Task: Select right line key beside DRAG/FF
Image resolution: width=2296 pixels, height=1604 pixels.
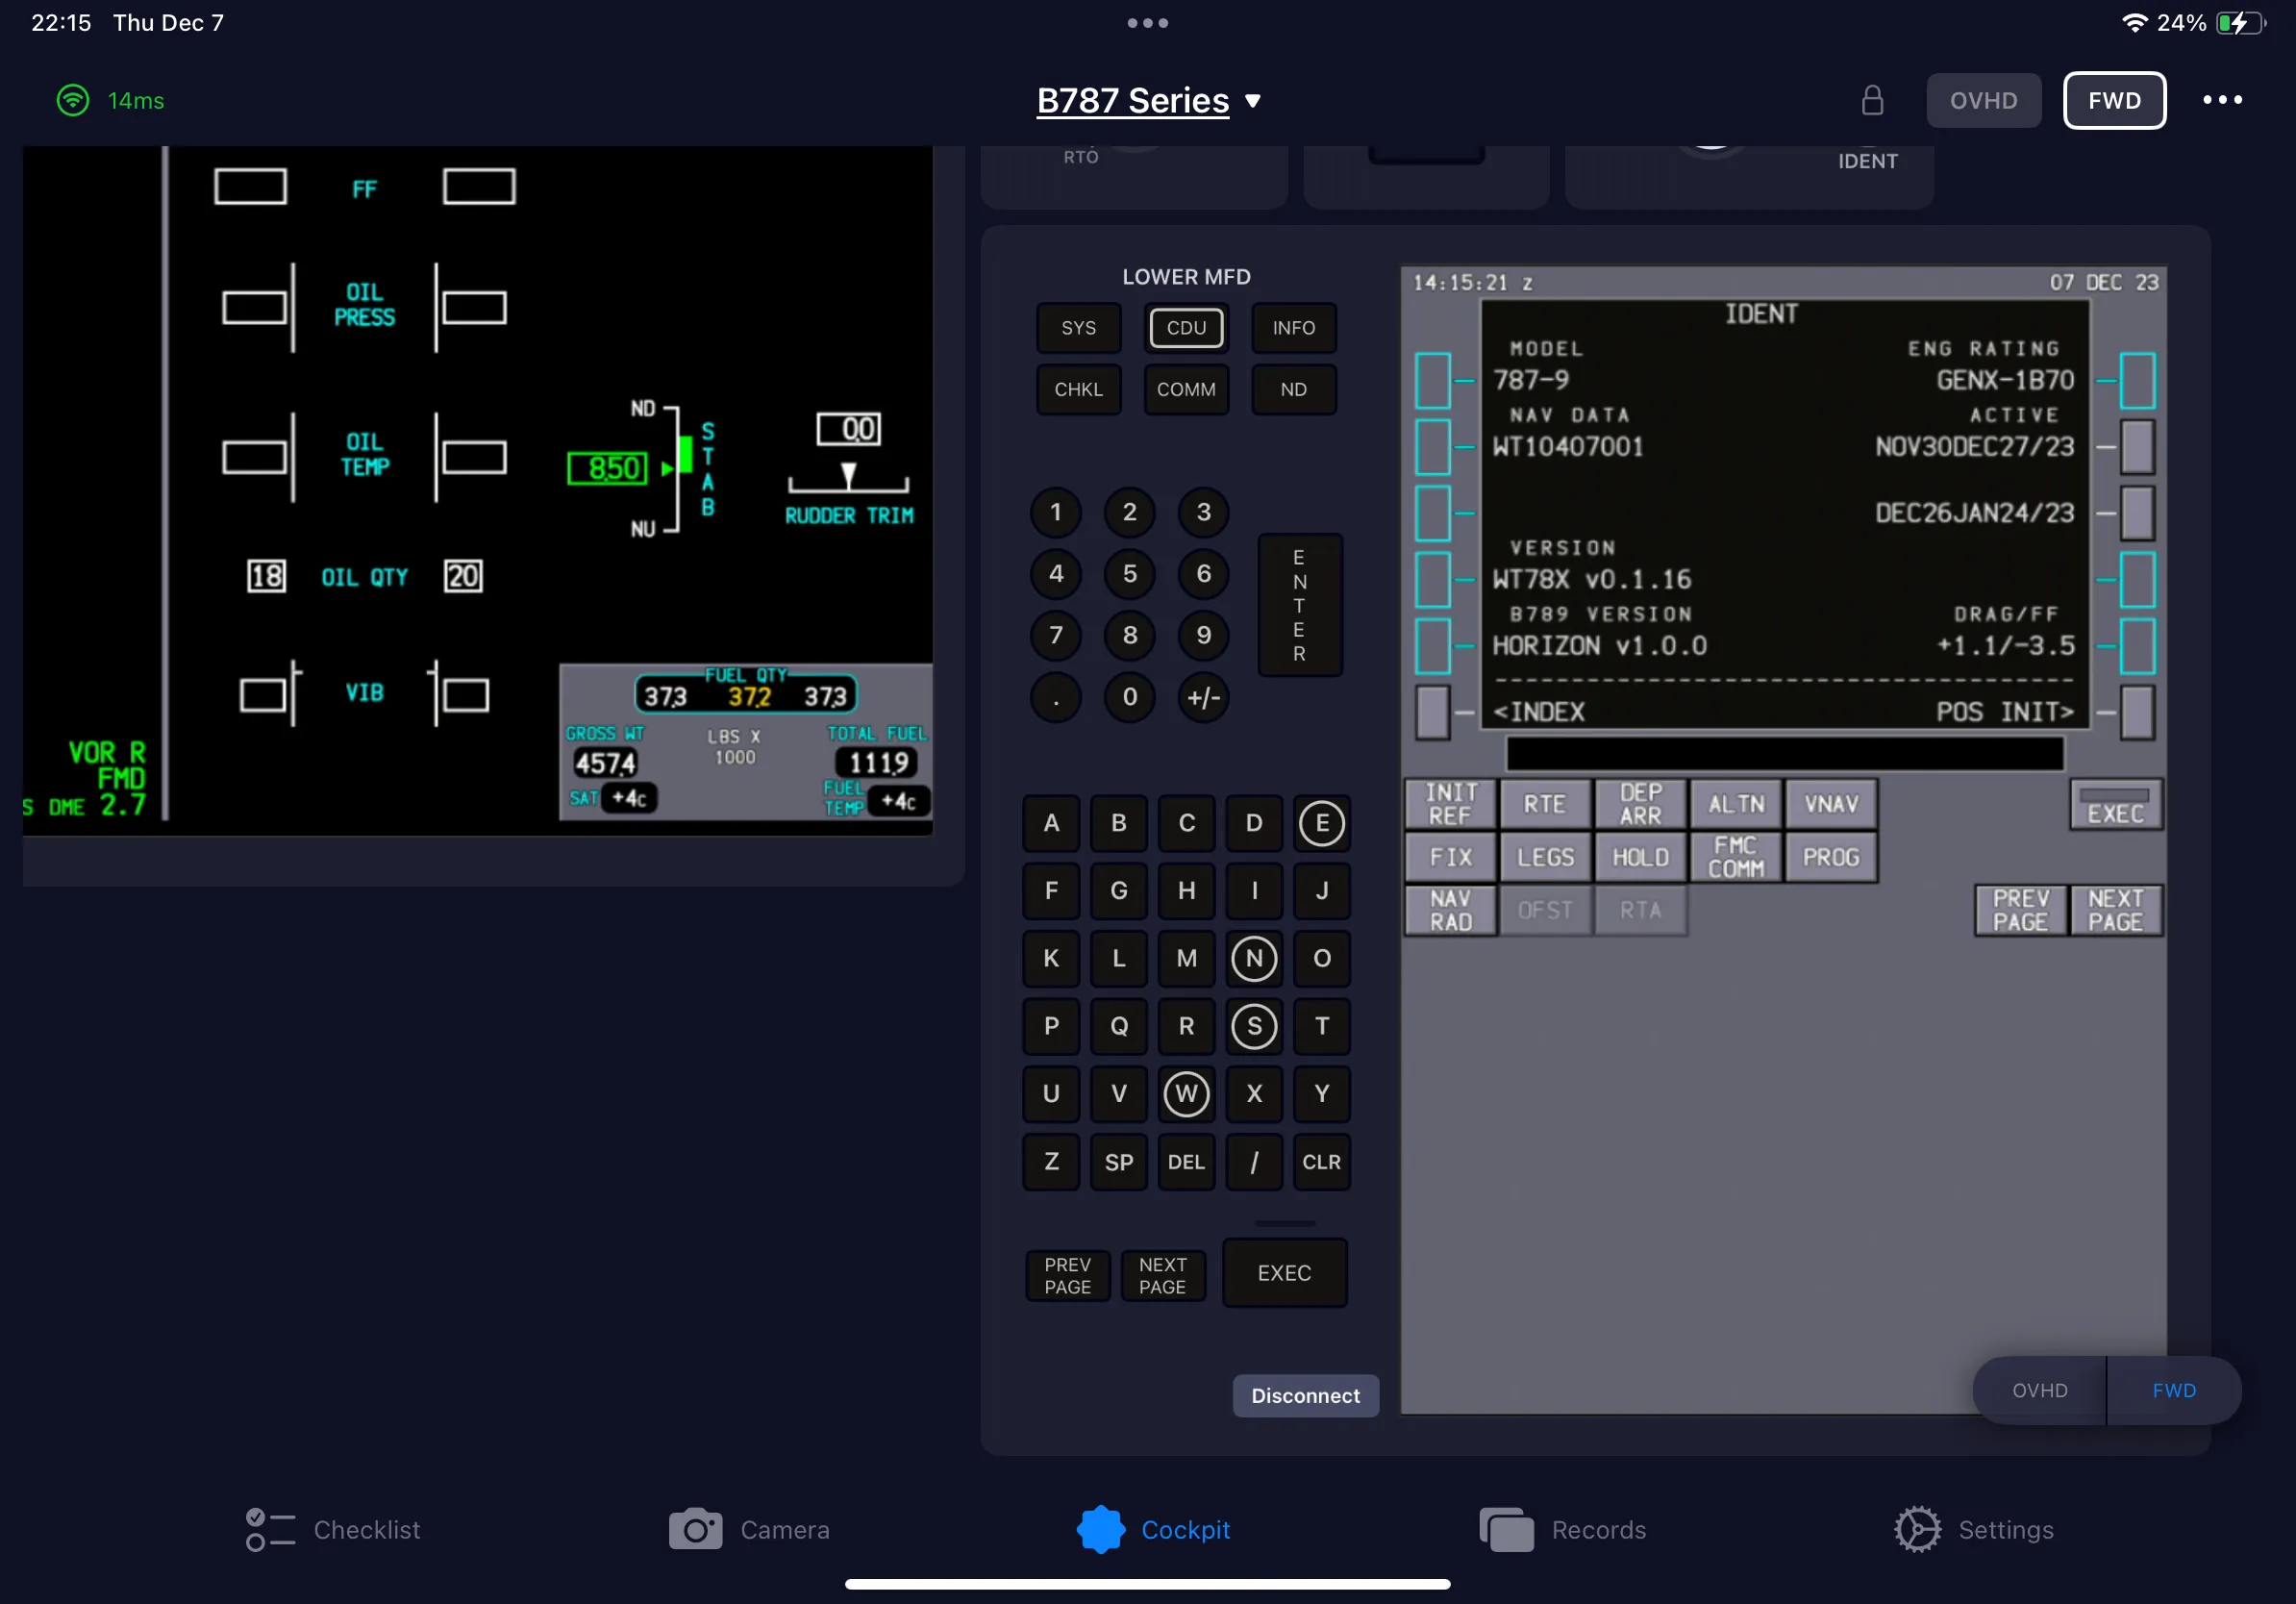Action: pos(2137,646)
